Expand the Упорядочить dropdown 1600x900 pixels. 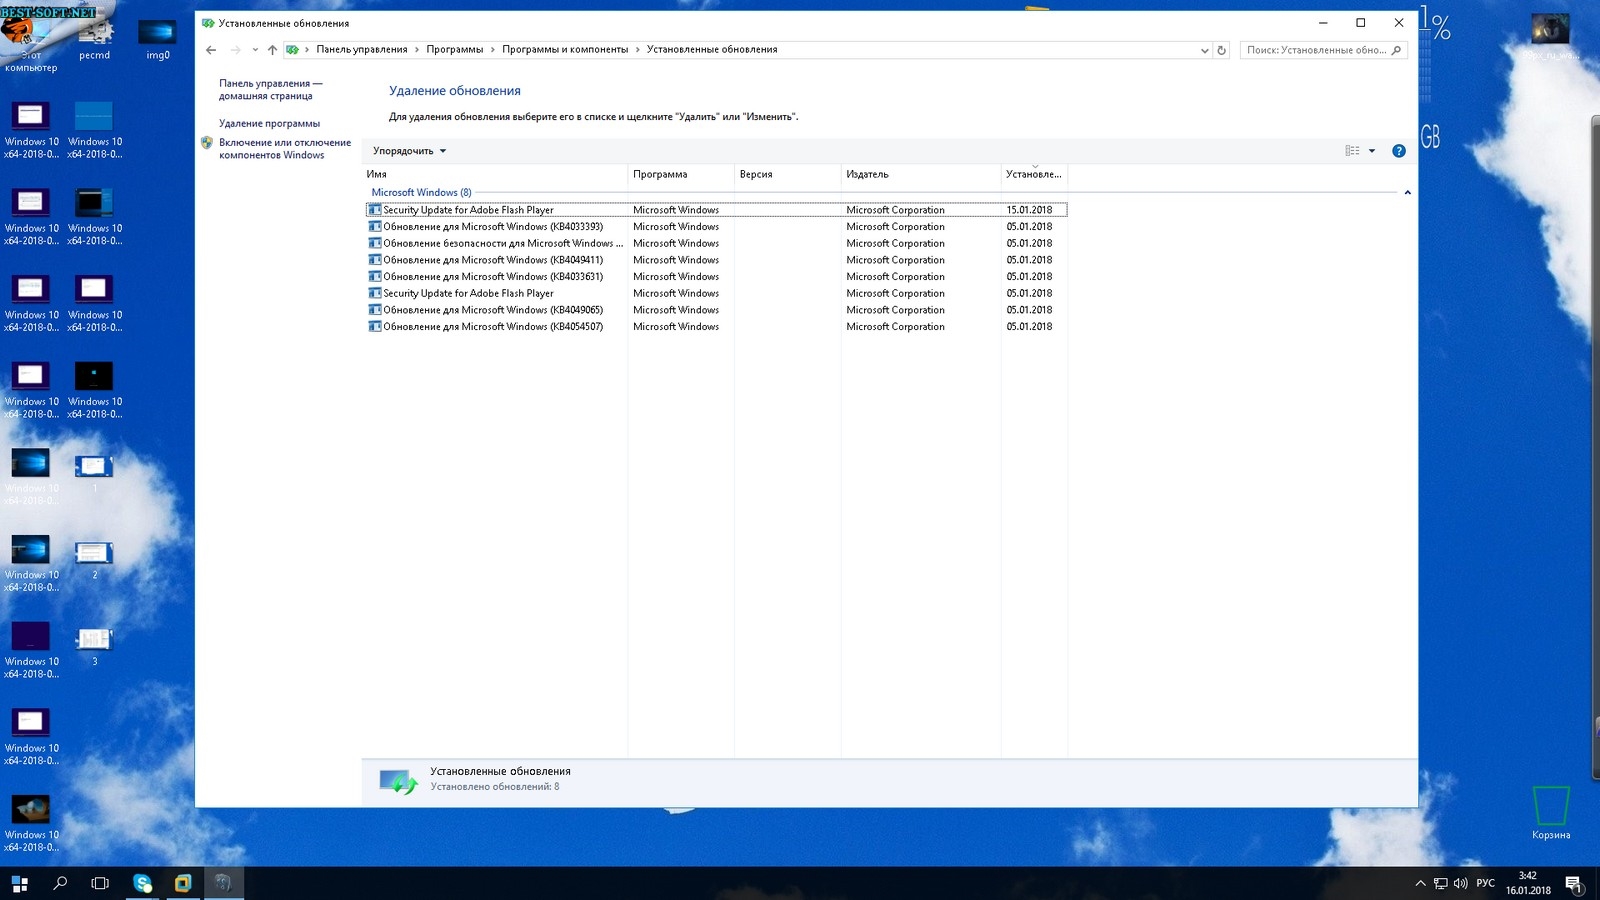click(409, 151)
